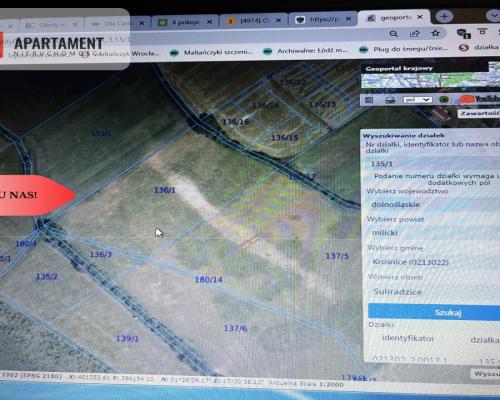This screenshot has width=500, height=400.
Task: Click the blue Szukaj button
Action: (434, 312)
